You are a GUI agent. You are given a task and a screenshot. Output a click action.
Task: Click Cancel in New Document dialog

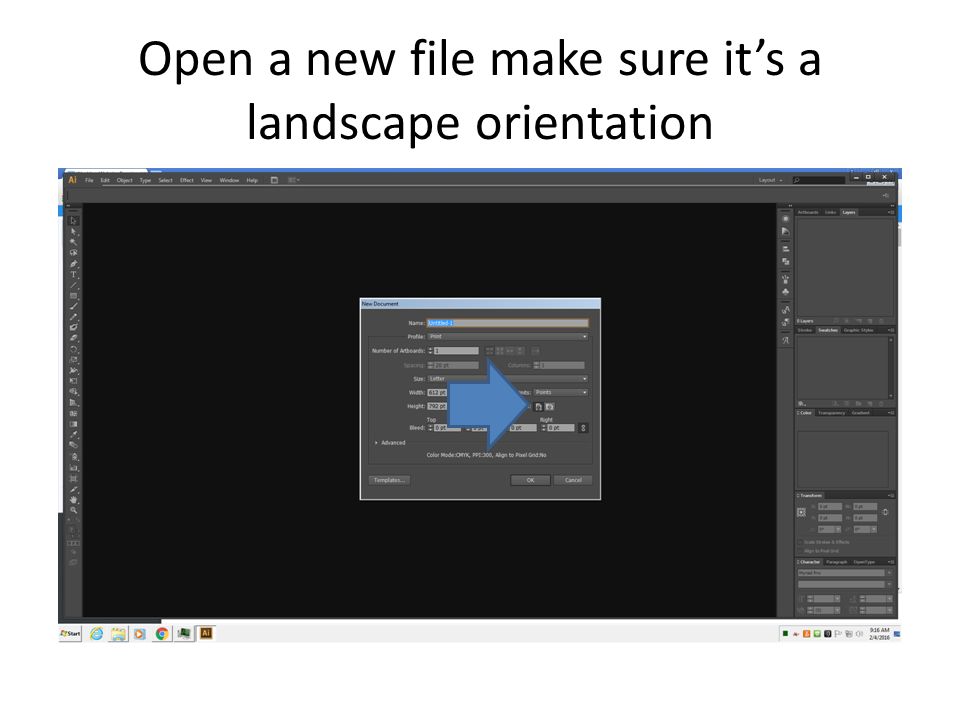[x=573, y=480]
